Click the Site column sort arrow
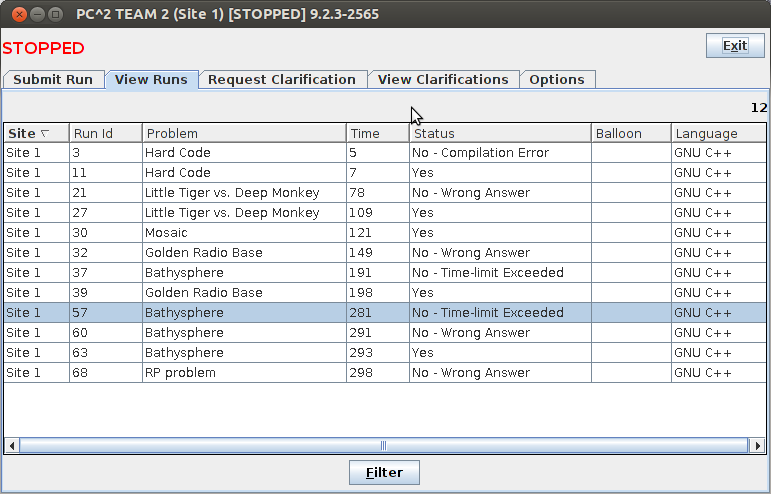This screenshot has height=494, width=771. [44, 134]
